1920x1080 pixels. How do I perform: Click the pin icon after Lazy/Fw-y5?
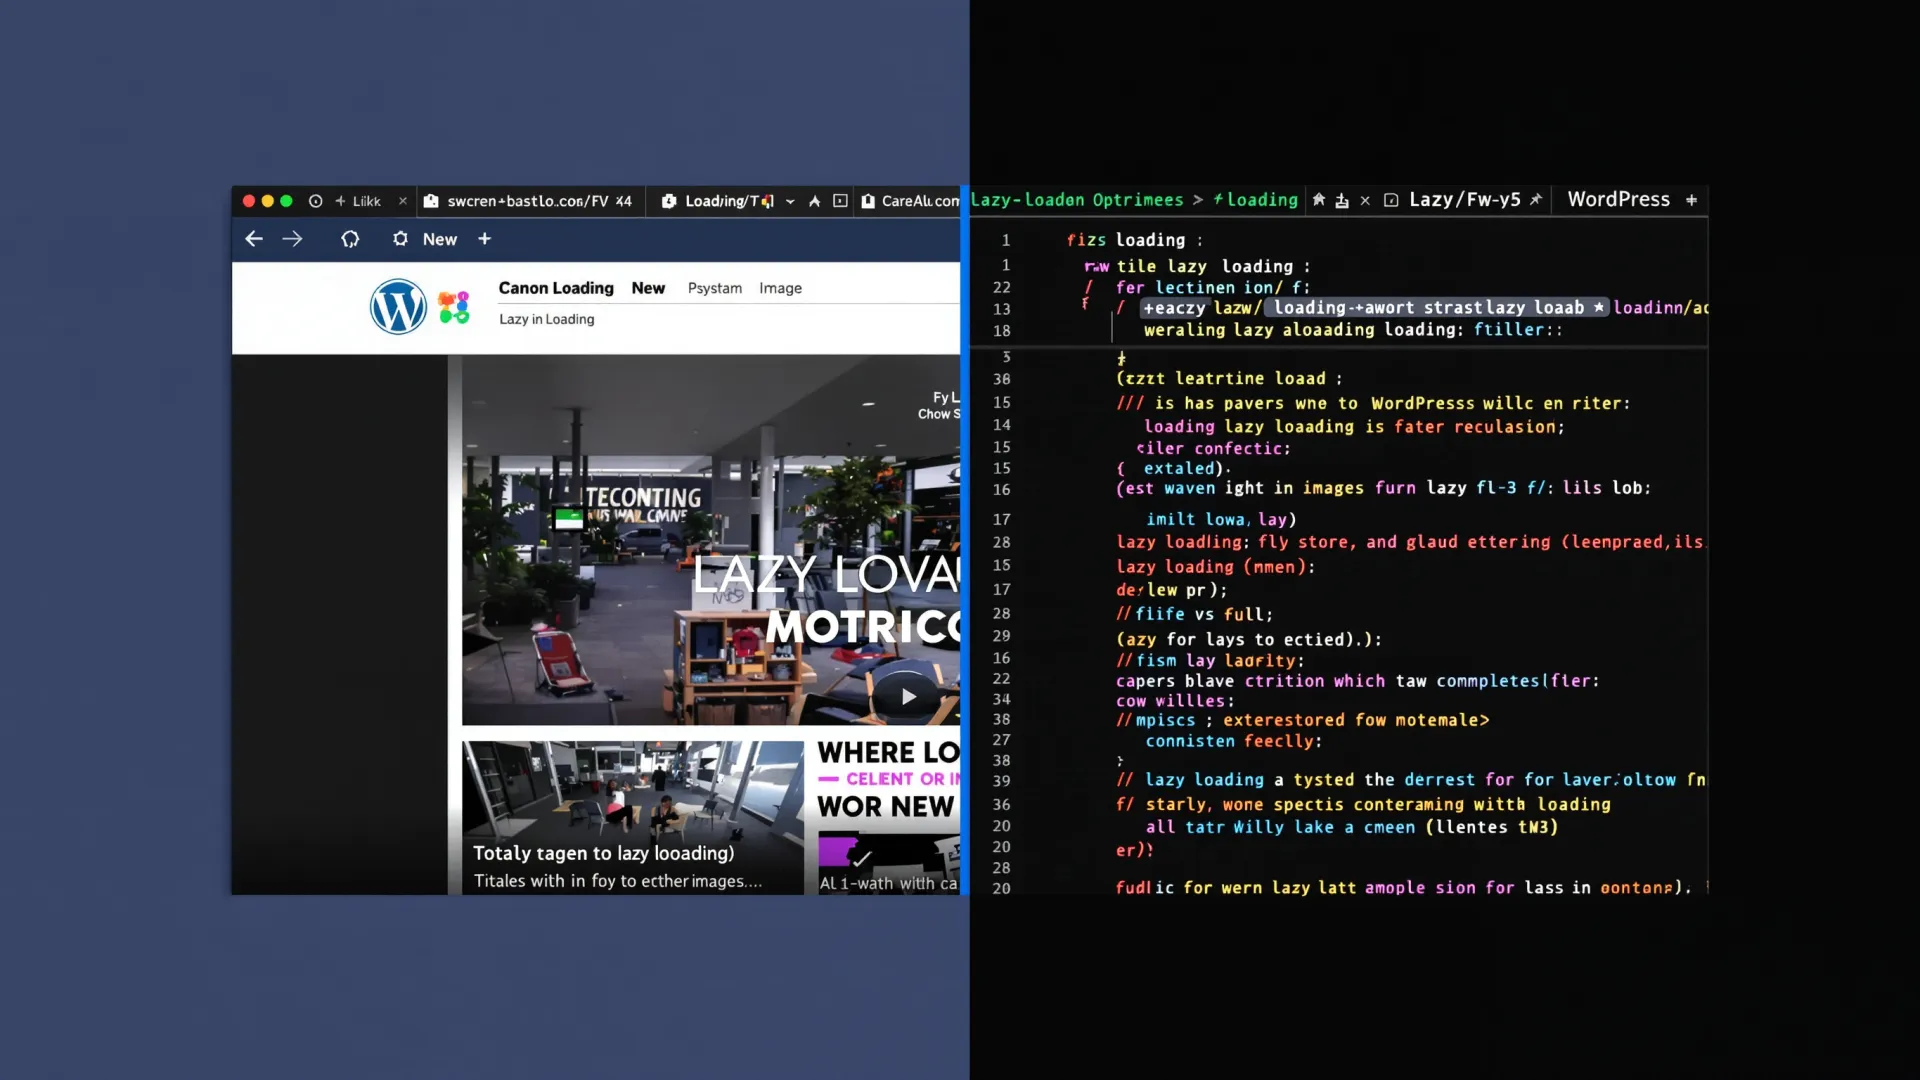click(x=1536, y=200)
